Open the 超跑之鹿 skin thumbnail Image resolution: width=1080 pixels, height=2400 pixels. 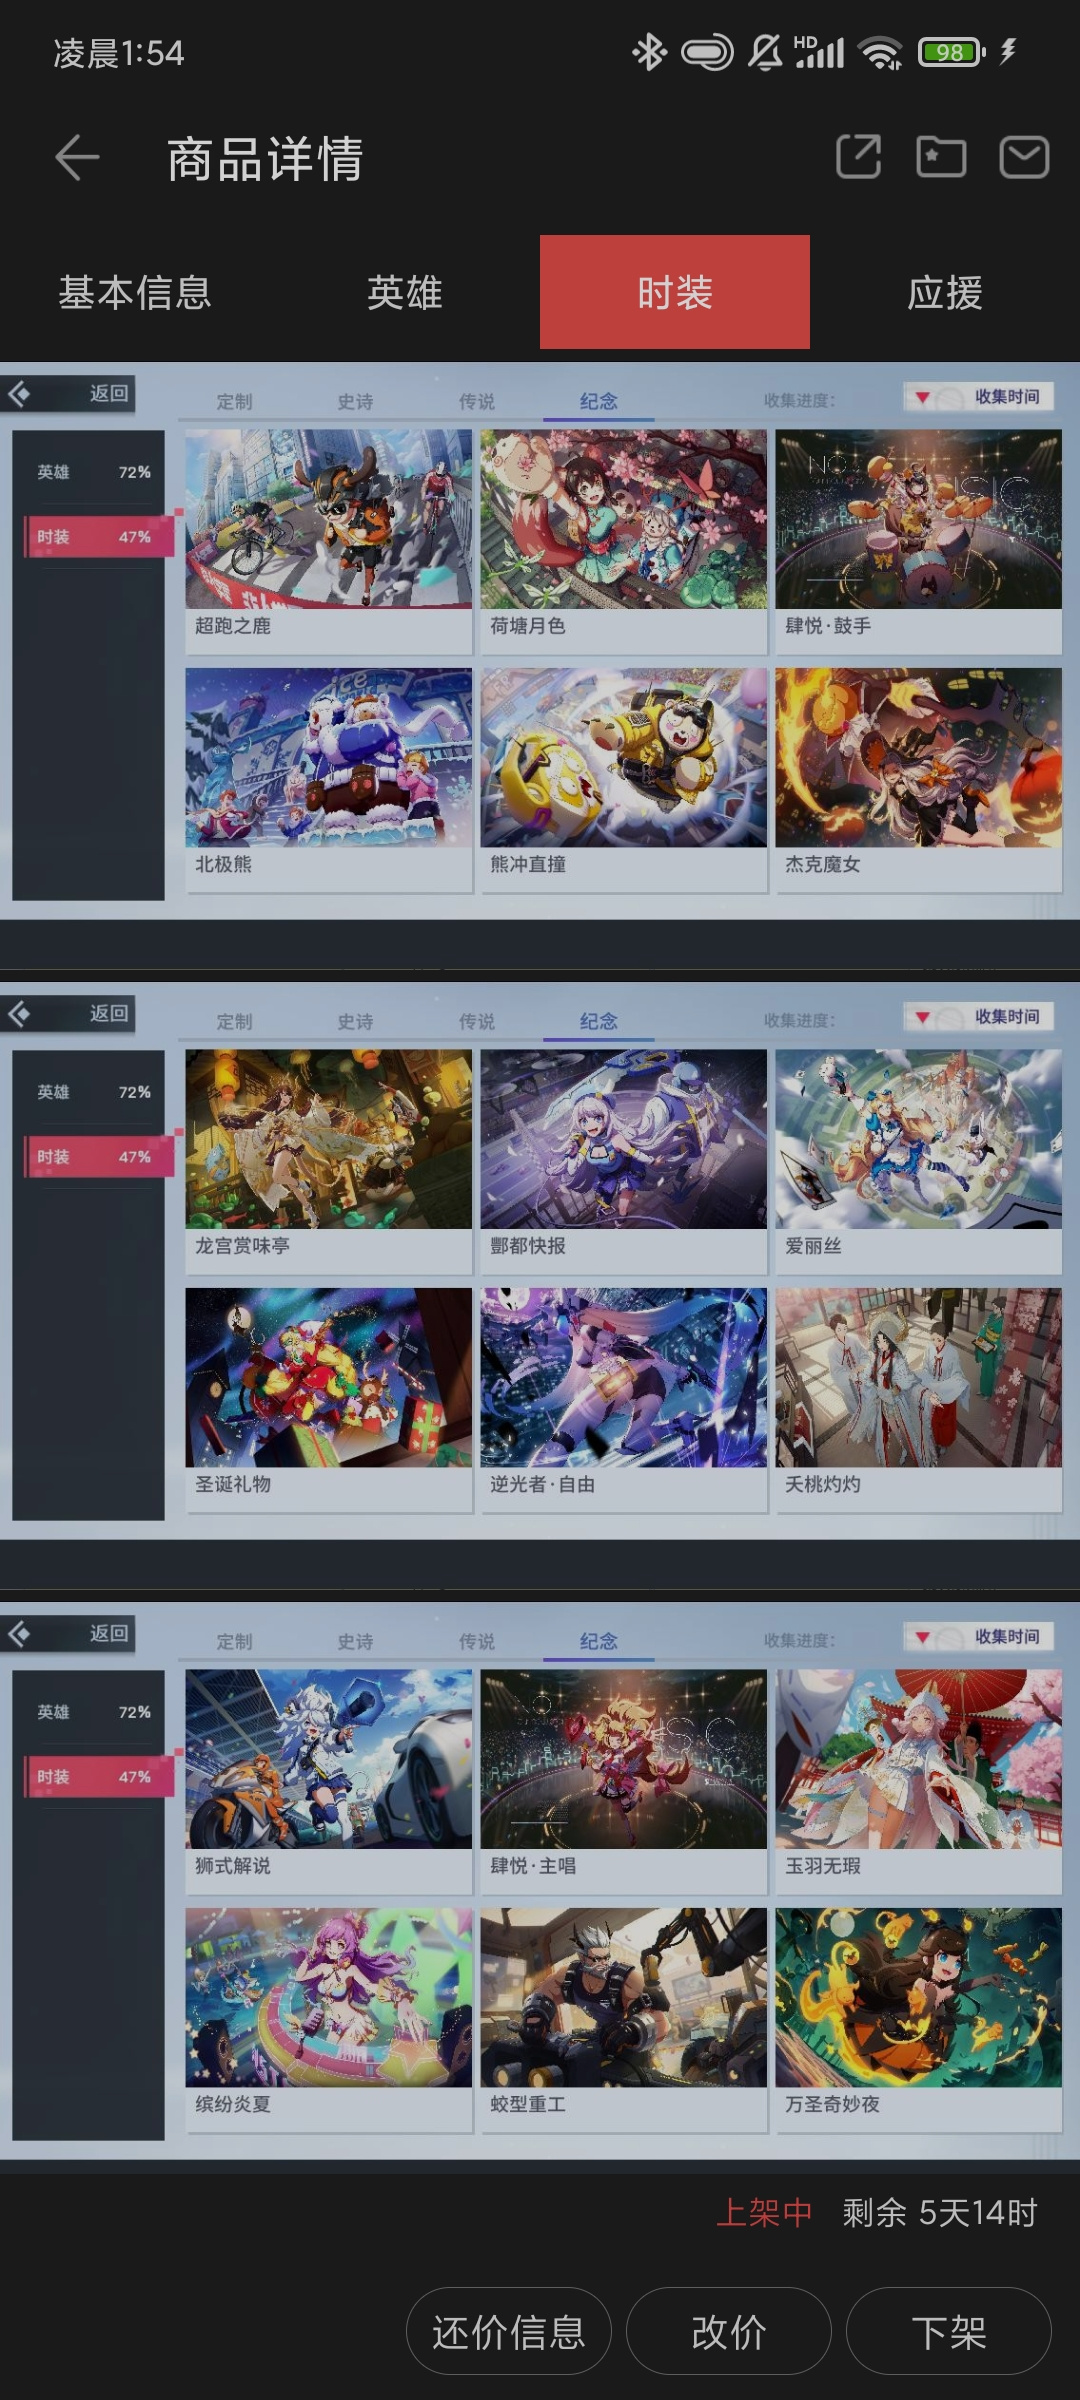pyautogui.click(x=328, y=519)
